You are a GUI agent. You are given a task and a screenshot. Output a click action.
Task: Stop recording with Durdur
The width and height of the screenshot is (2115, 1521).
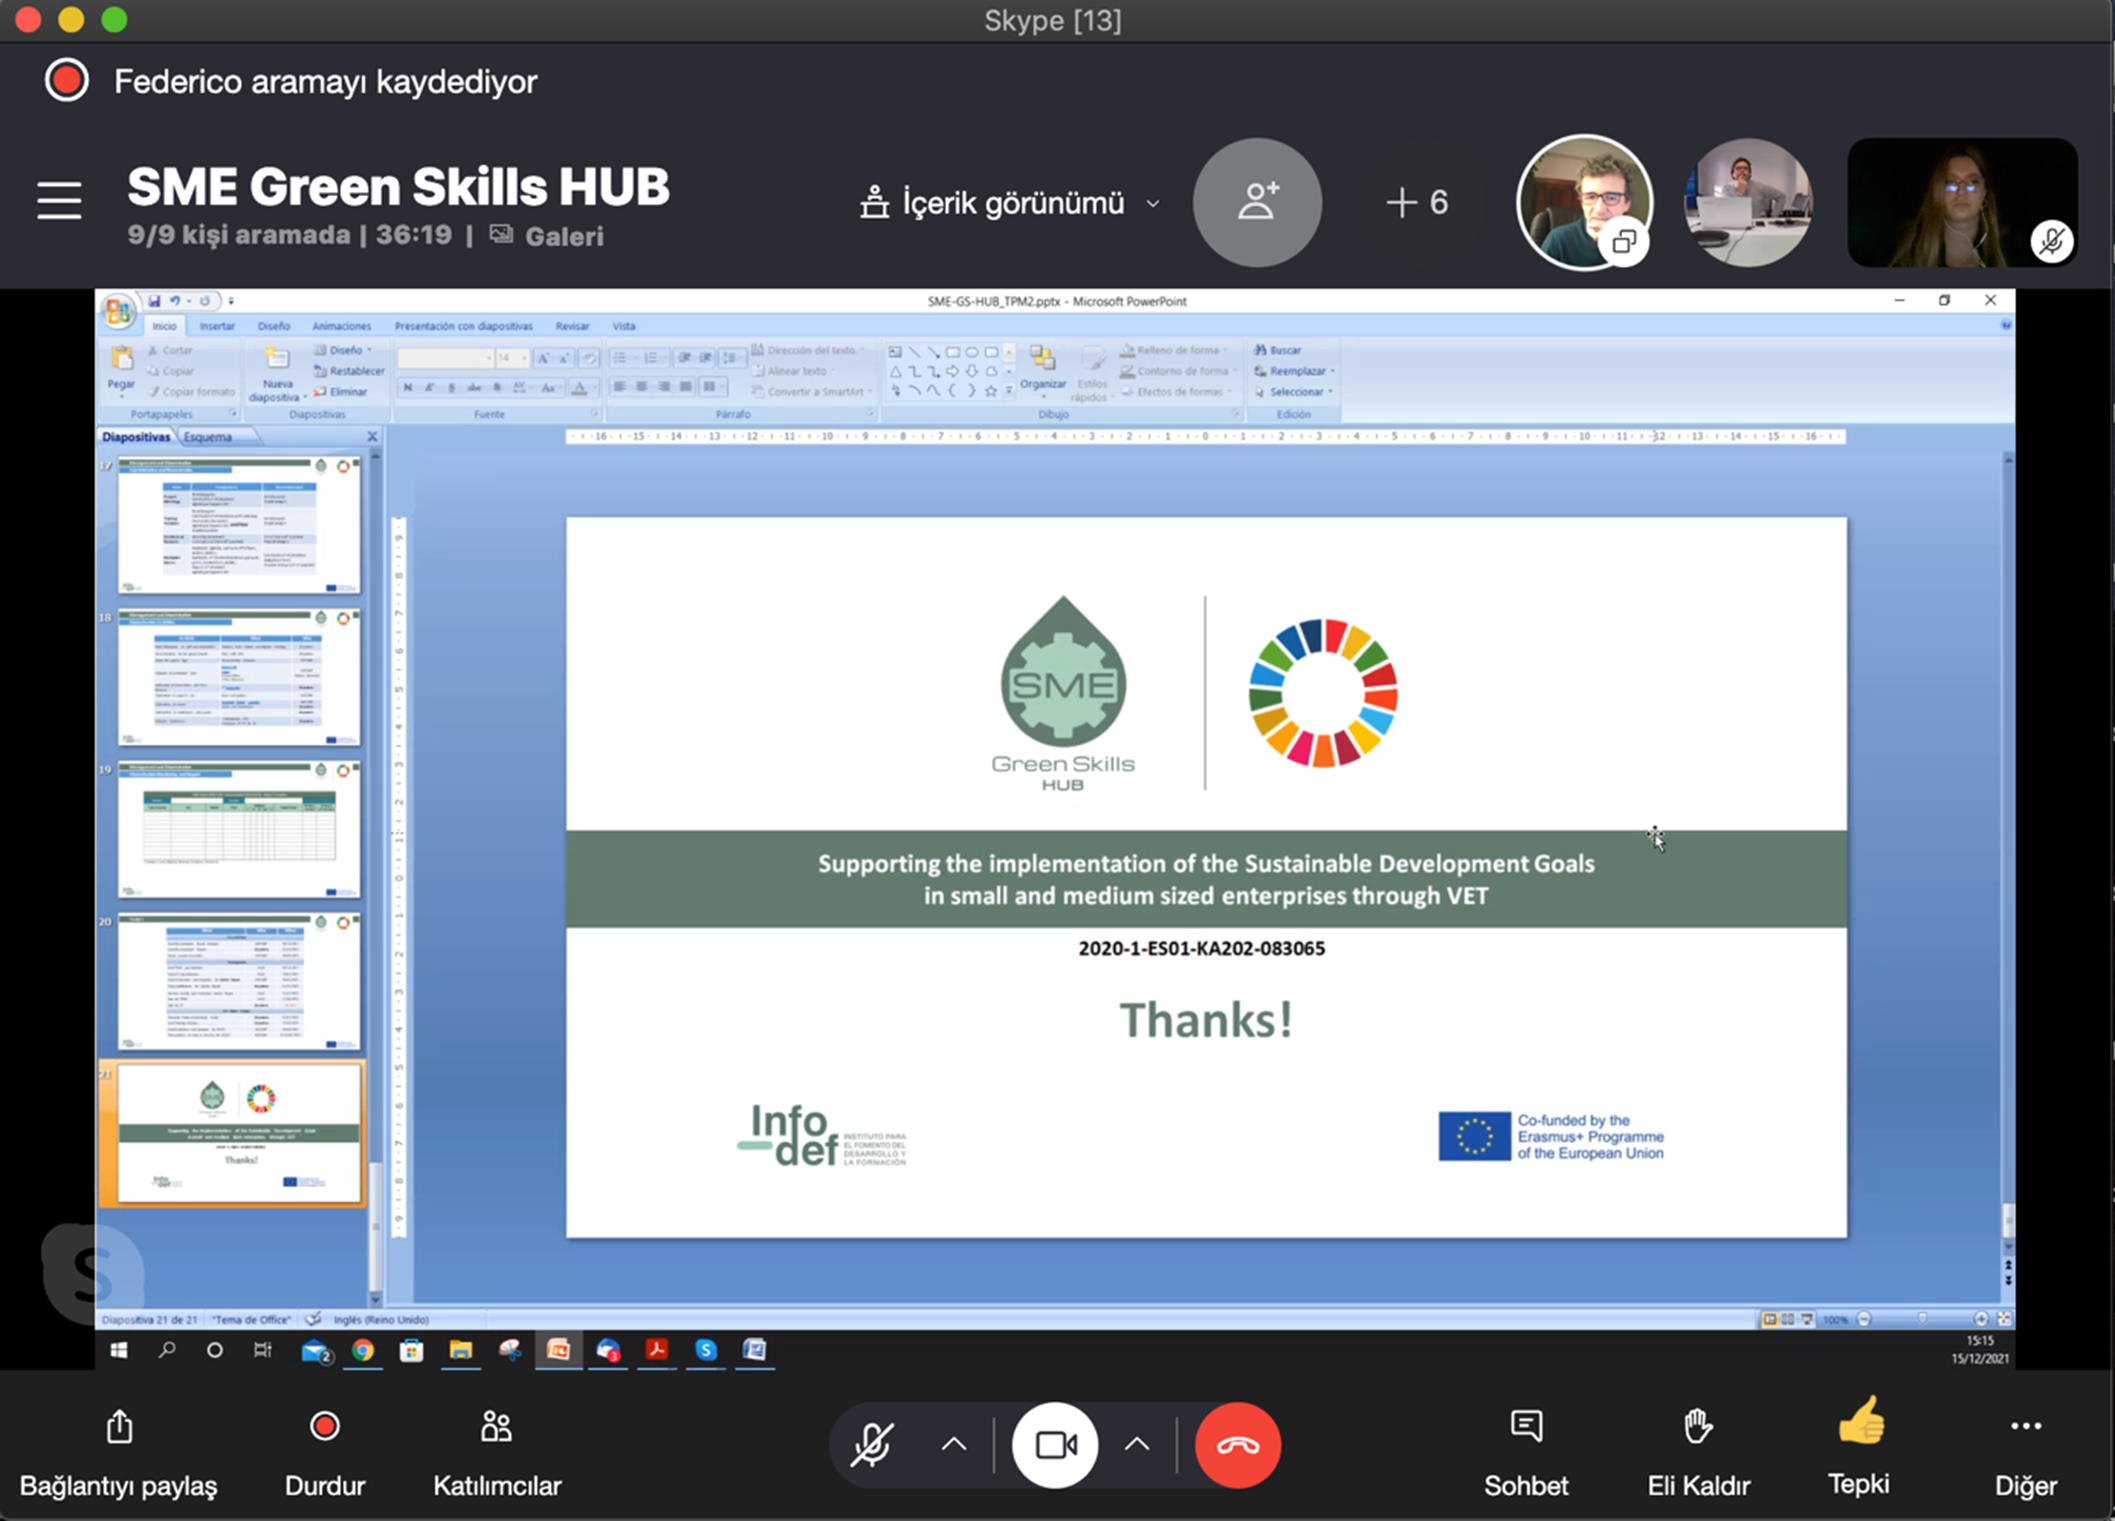(324, 1427)
